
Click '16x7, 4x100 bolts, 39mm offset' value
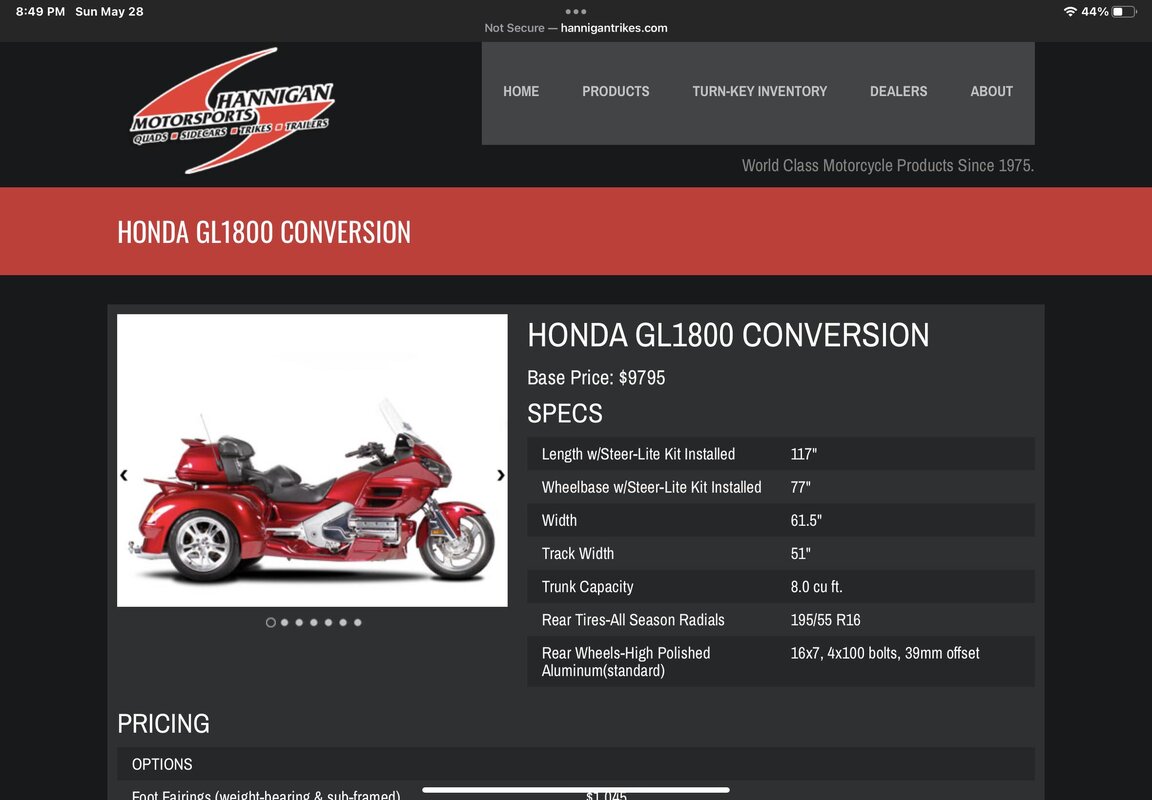point(885,653)
